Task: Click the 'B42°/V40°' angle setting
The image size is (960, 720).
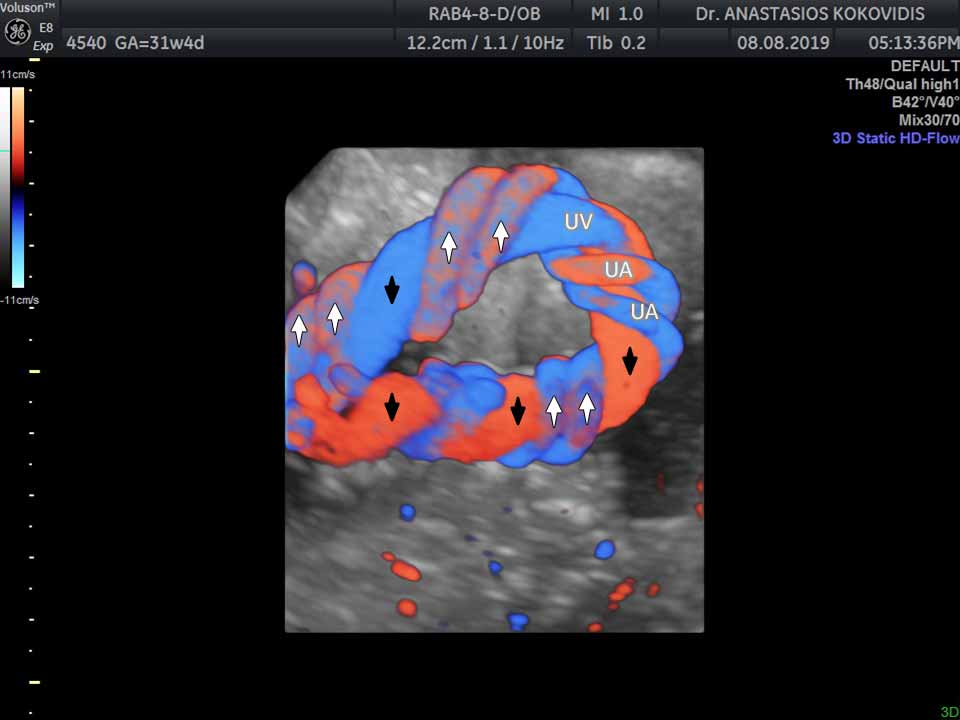Action: (925, 102)
